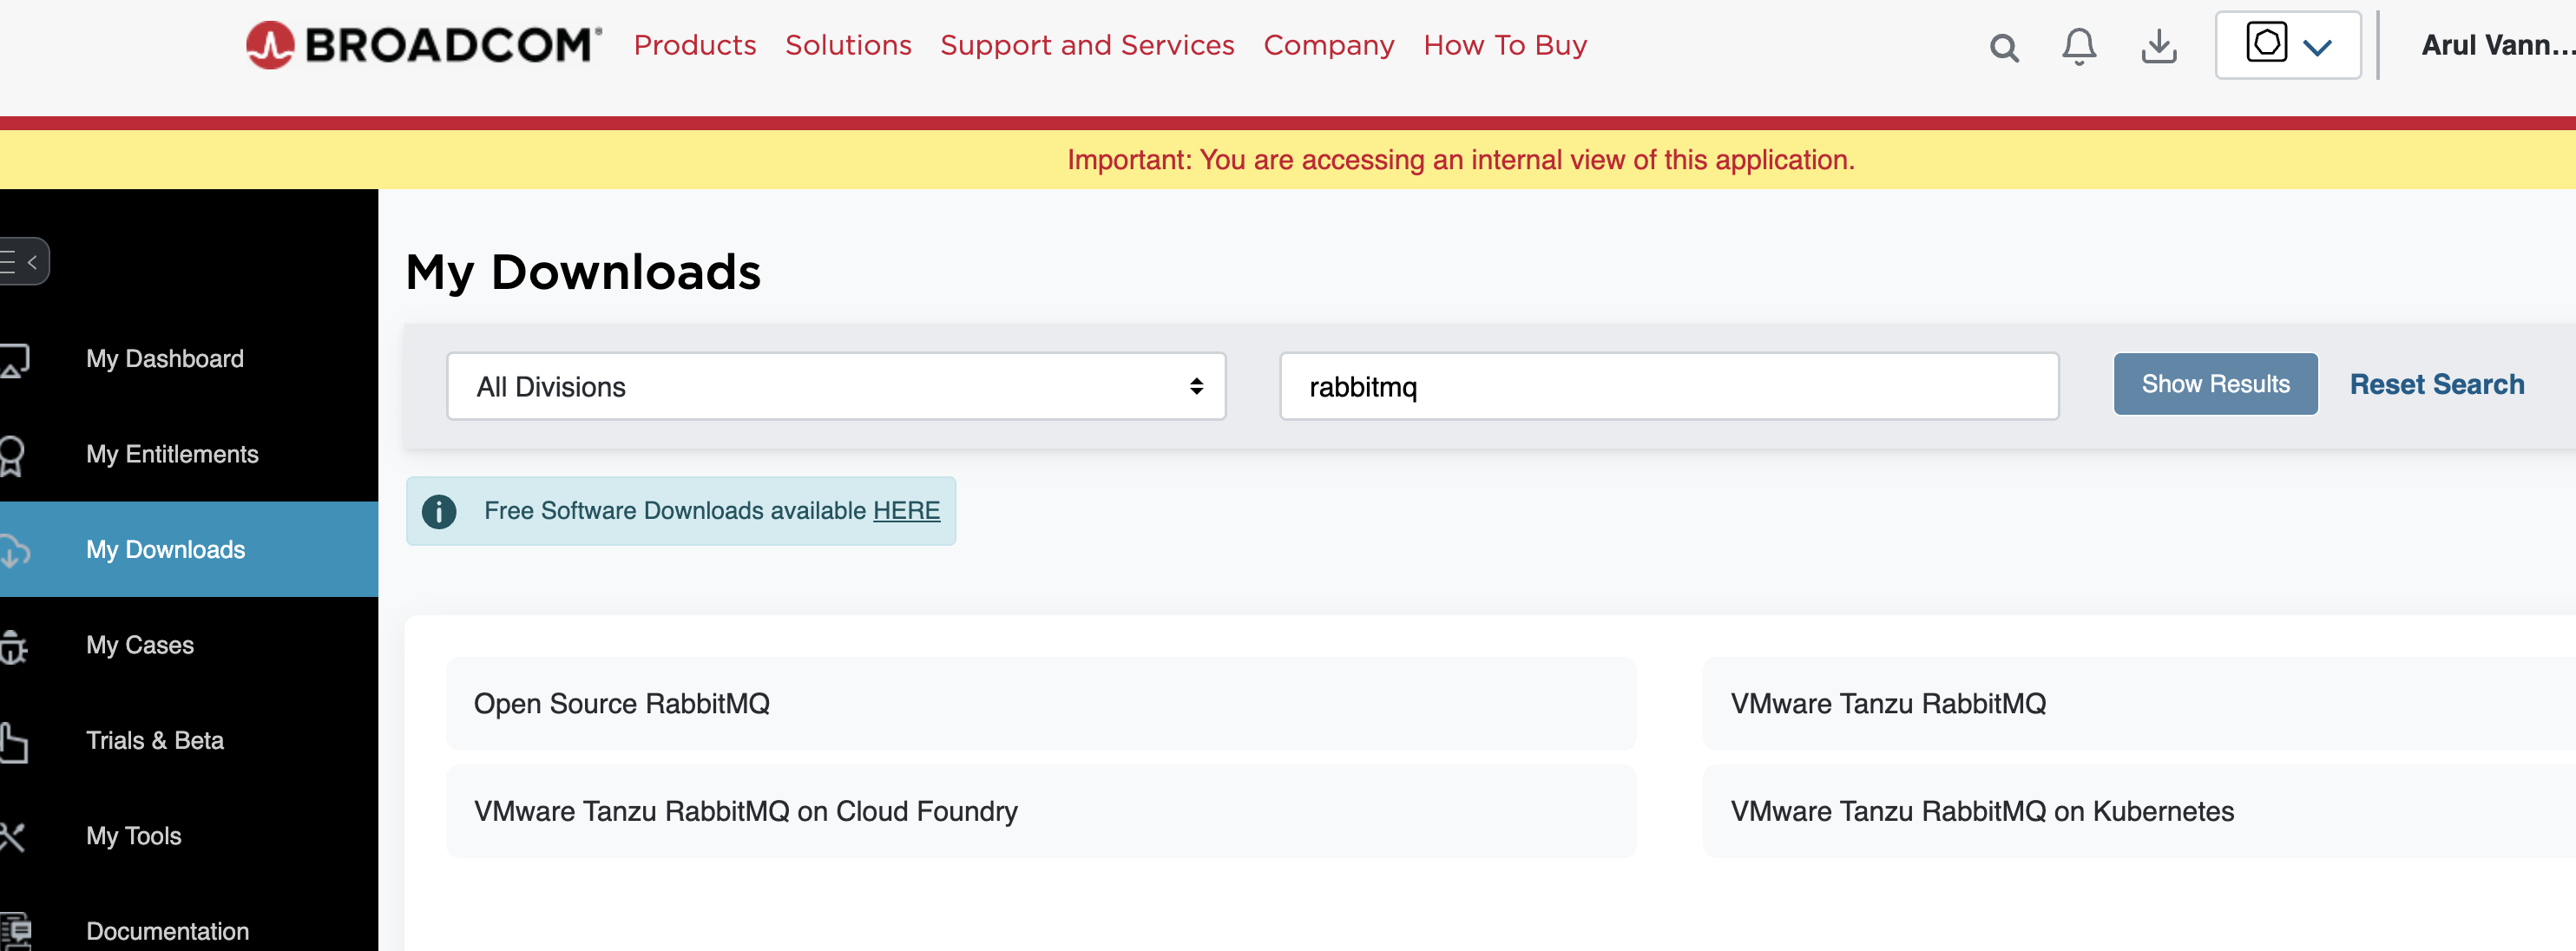Open the tenant selector dropdown in header
This screenshot has height=951, width=2576.
[2288, 45]
